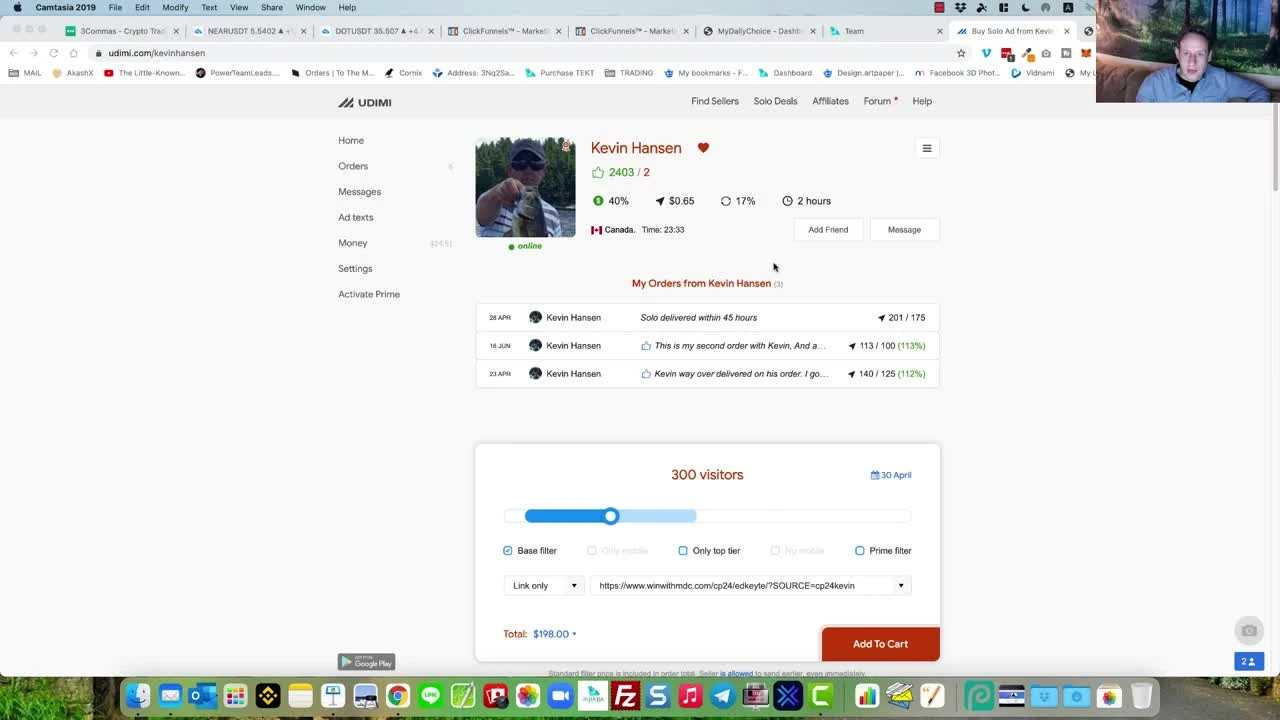
Task: Switch to the MyDailyChoice Dashboard tab
Action: tap(760, 31)
